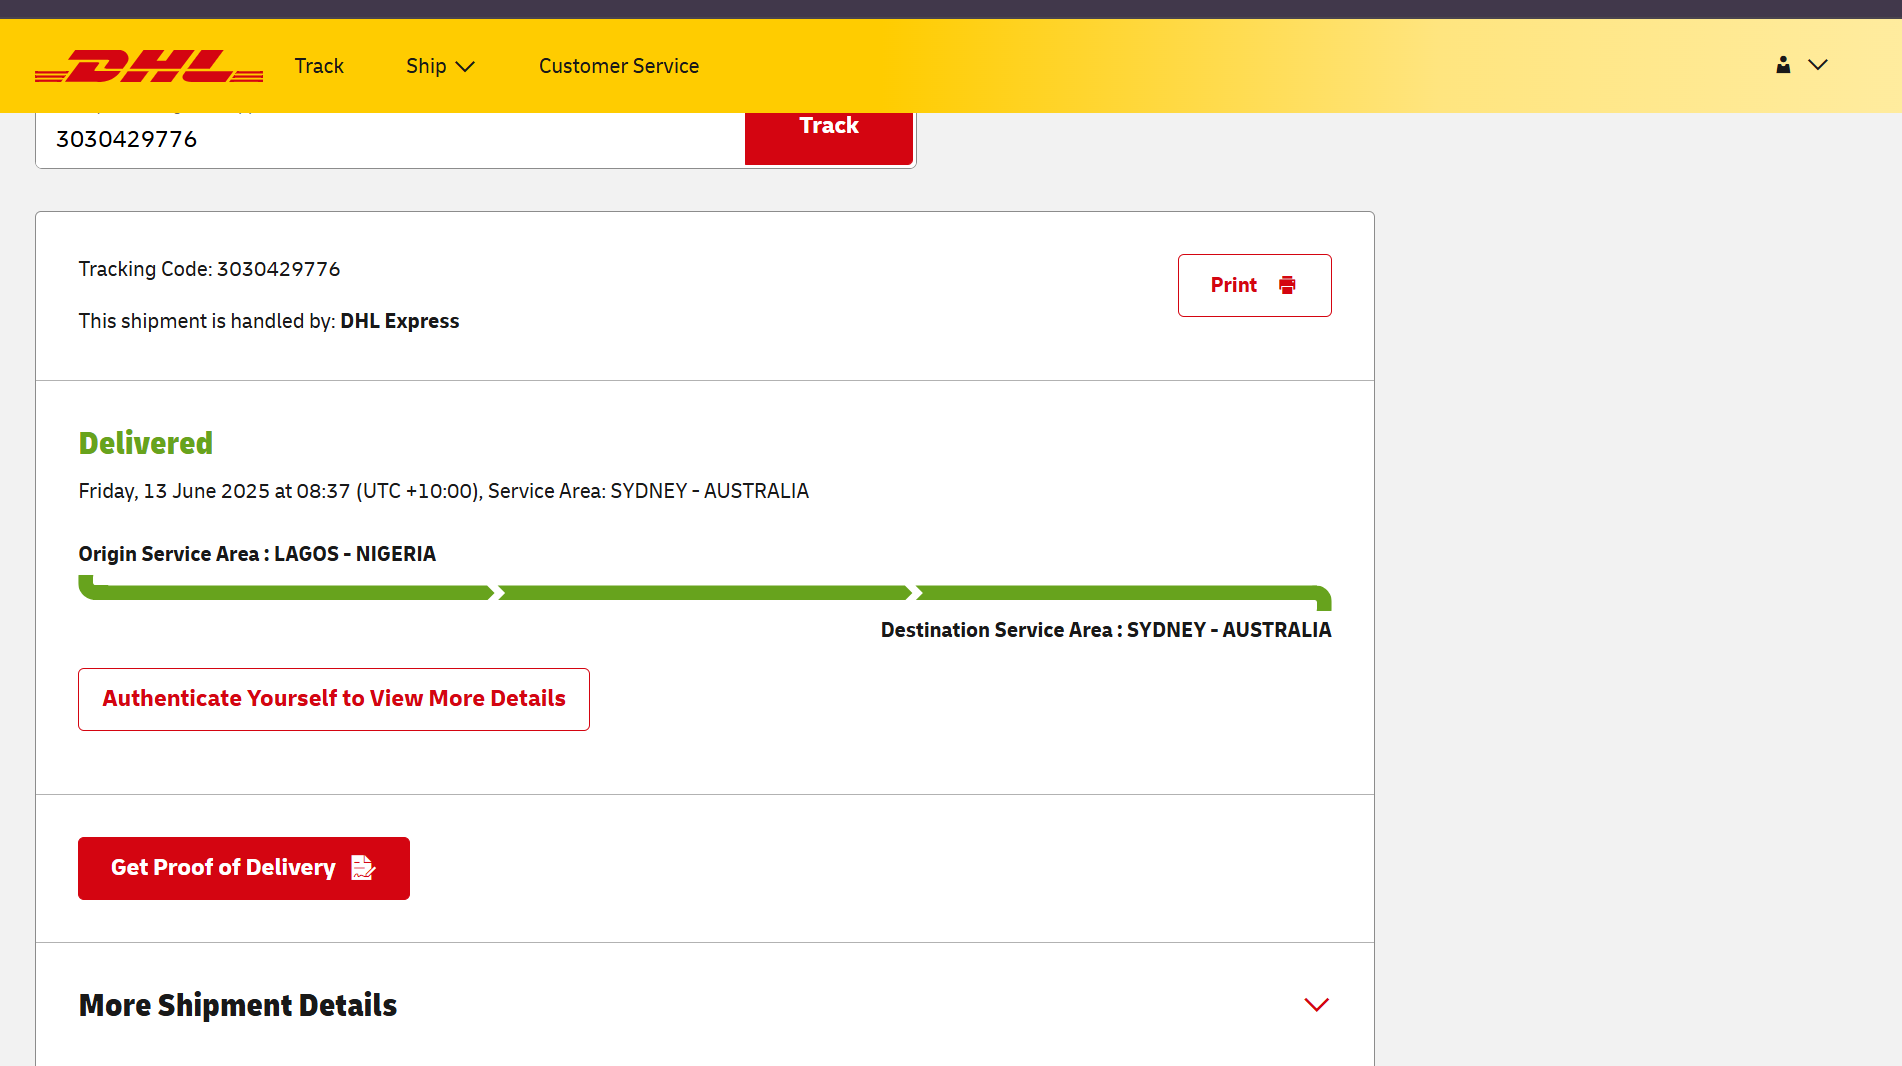Open the Ship dropdown menu
This screenshot has height=1066, width=1902.
(440, 66)
